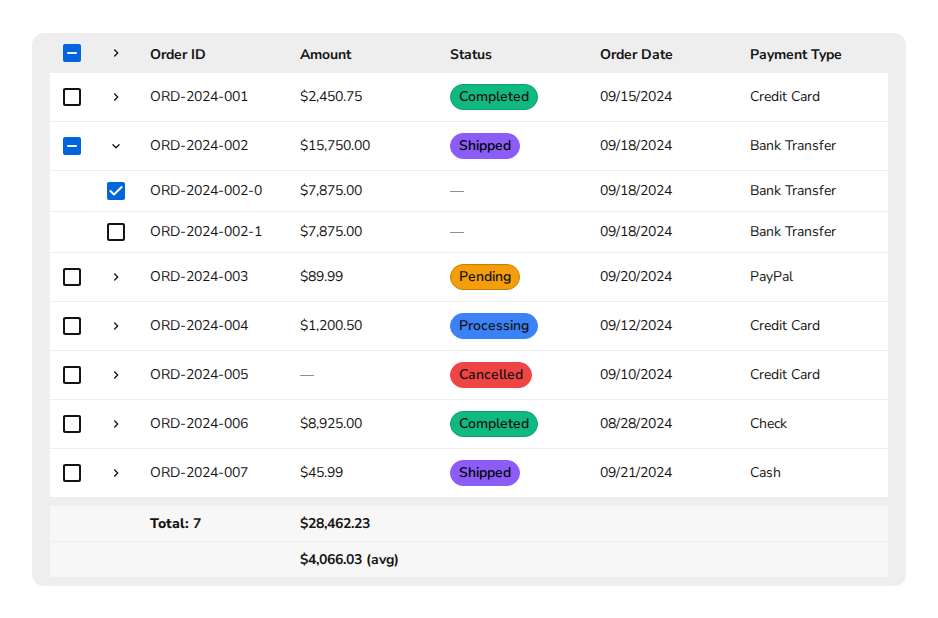Select the checkbox for ORD-2024-003
938x618 pixels.
click(72, 276)
